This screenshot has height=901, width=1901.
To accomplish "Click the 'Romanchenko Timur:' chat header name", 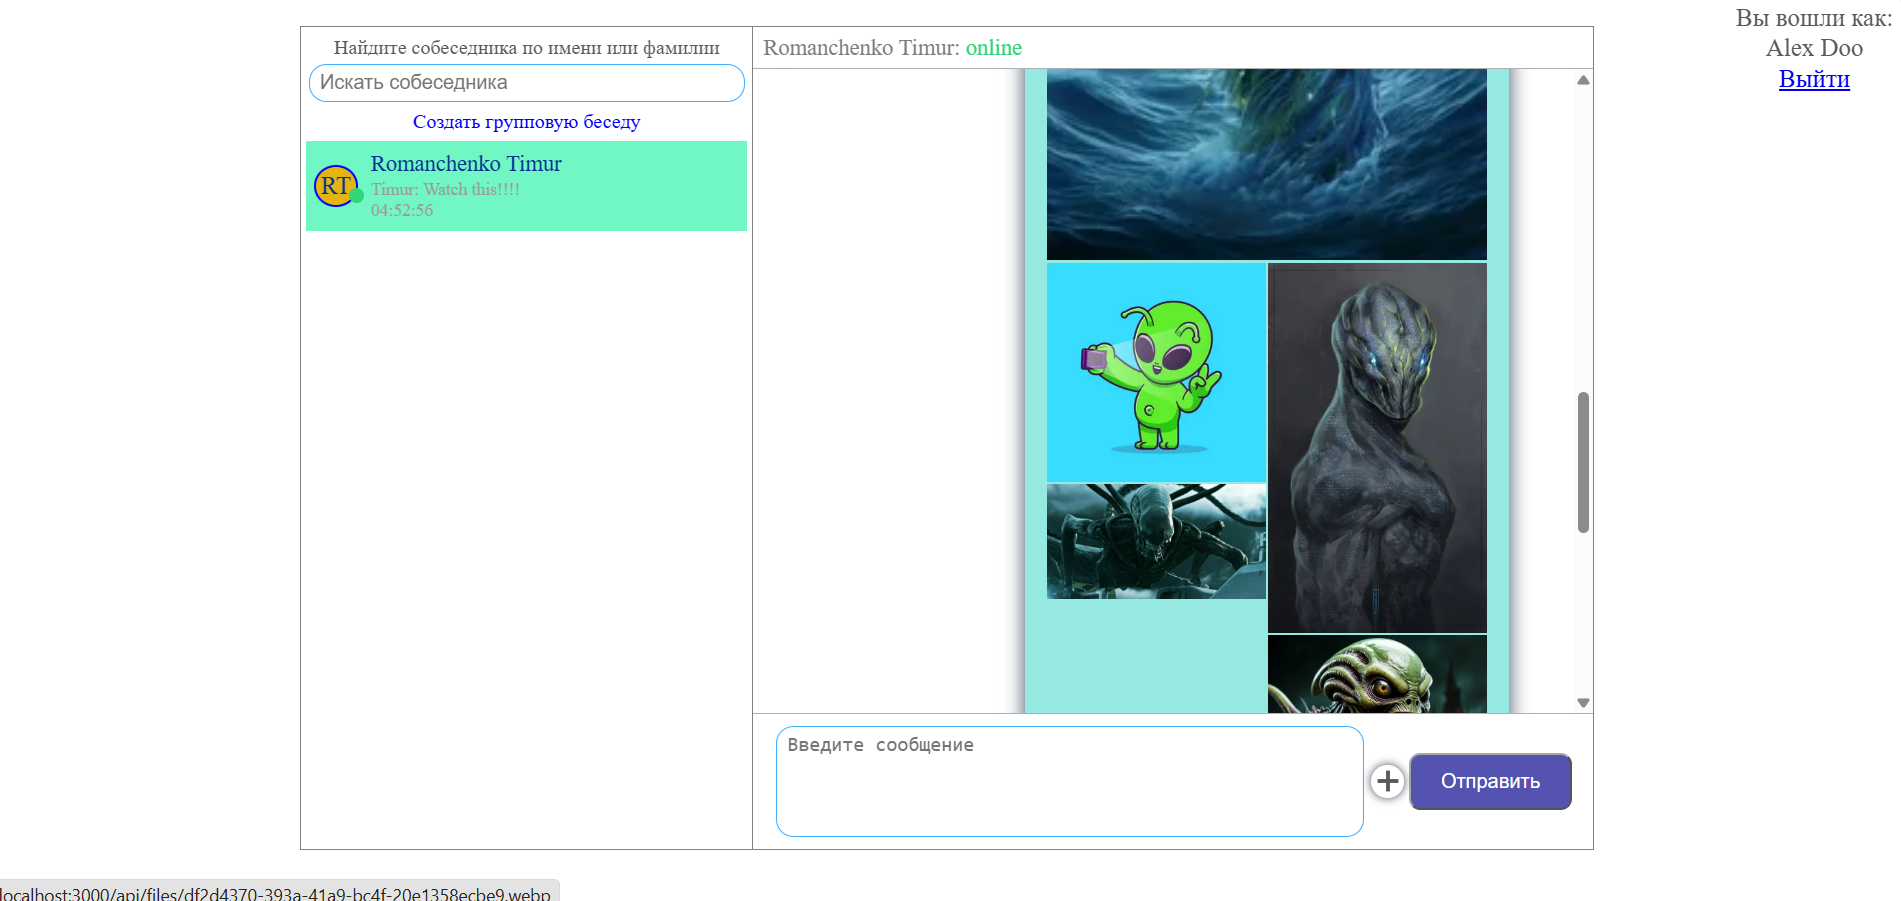I will (861, 48).
